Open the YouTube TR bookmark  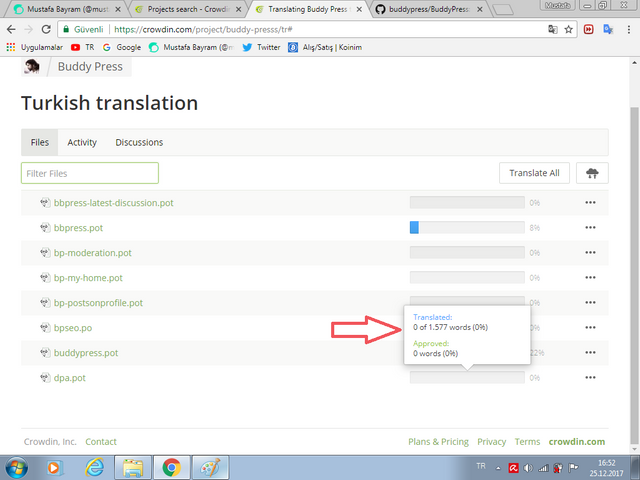point(82,47)
